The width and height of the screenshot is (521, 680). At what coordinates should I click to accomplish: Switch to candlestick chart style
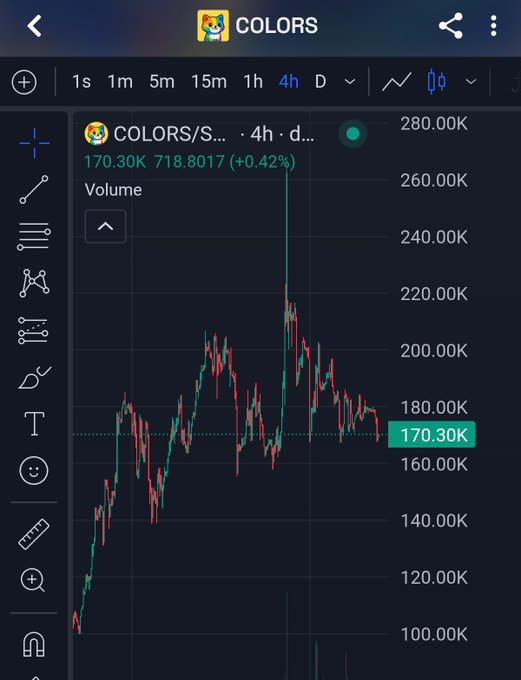(436, 82)
